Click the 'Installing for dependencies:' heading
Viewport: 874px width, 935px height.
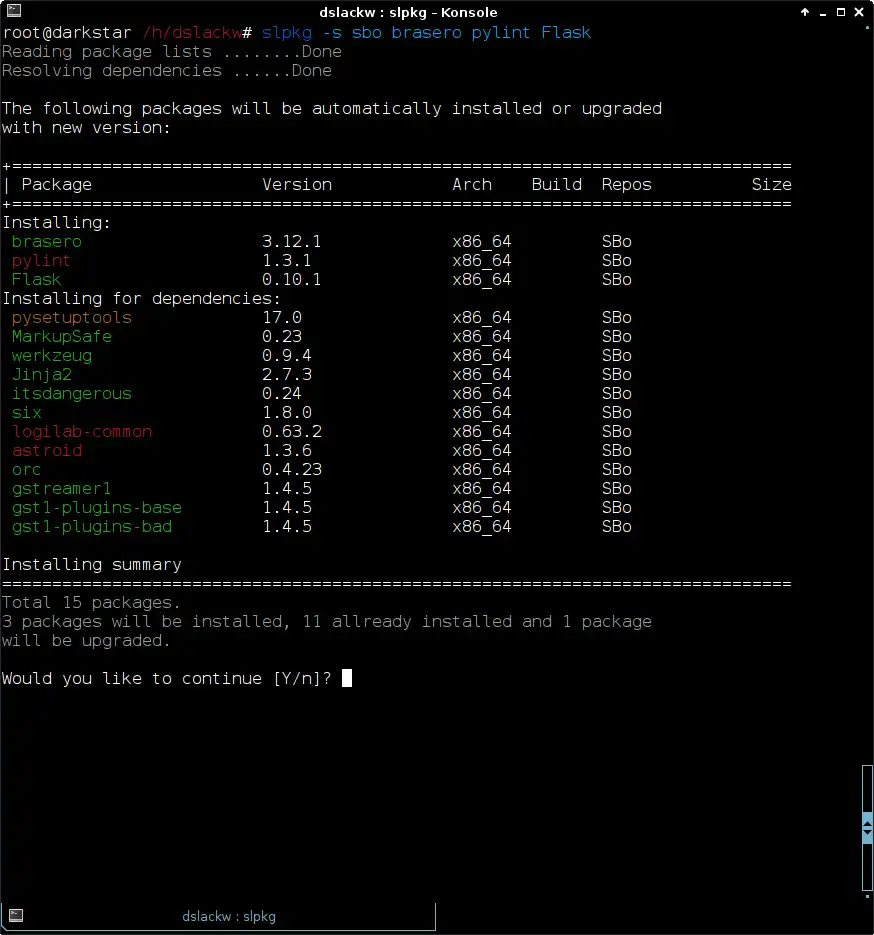coord(141,299)
